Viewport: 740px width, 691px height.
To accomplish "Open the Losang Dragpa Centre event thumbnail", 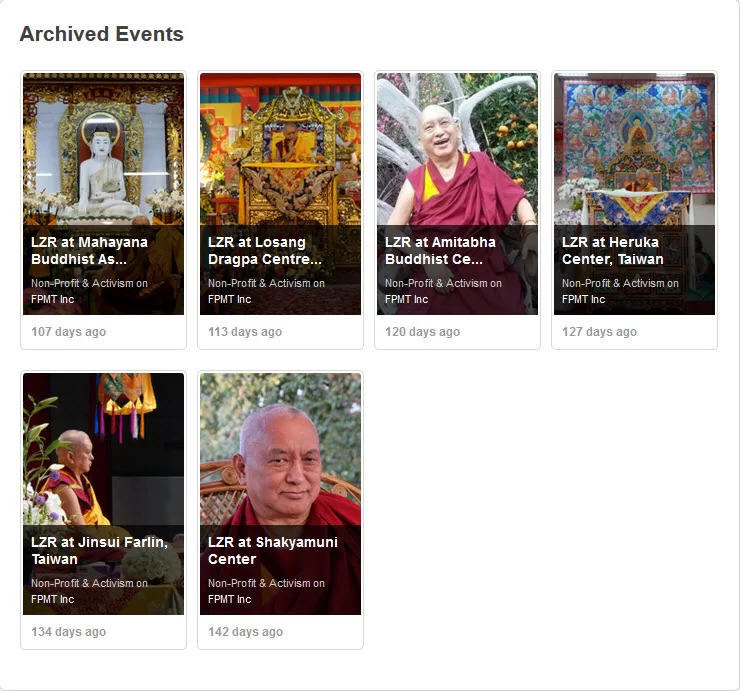I will coord(280,148).
